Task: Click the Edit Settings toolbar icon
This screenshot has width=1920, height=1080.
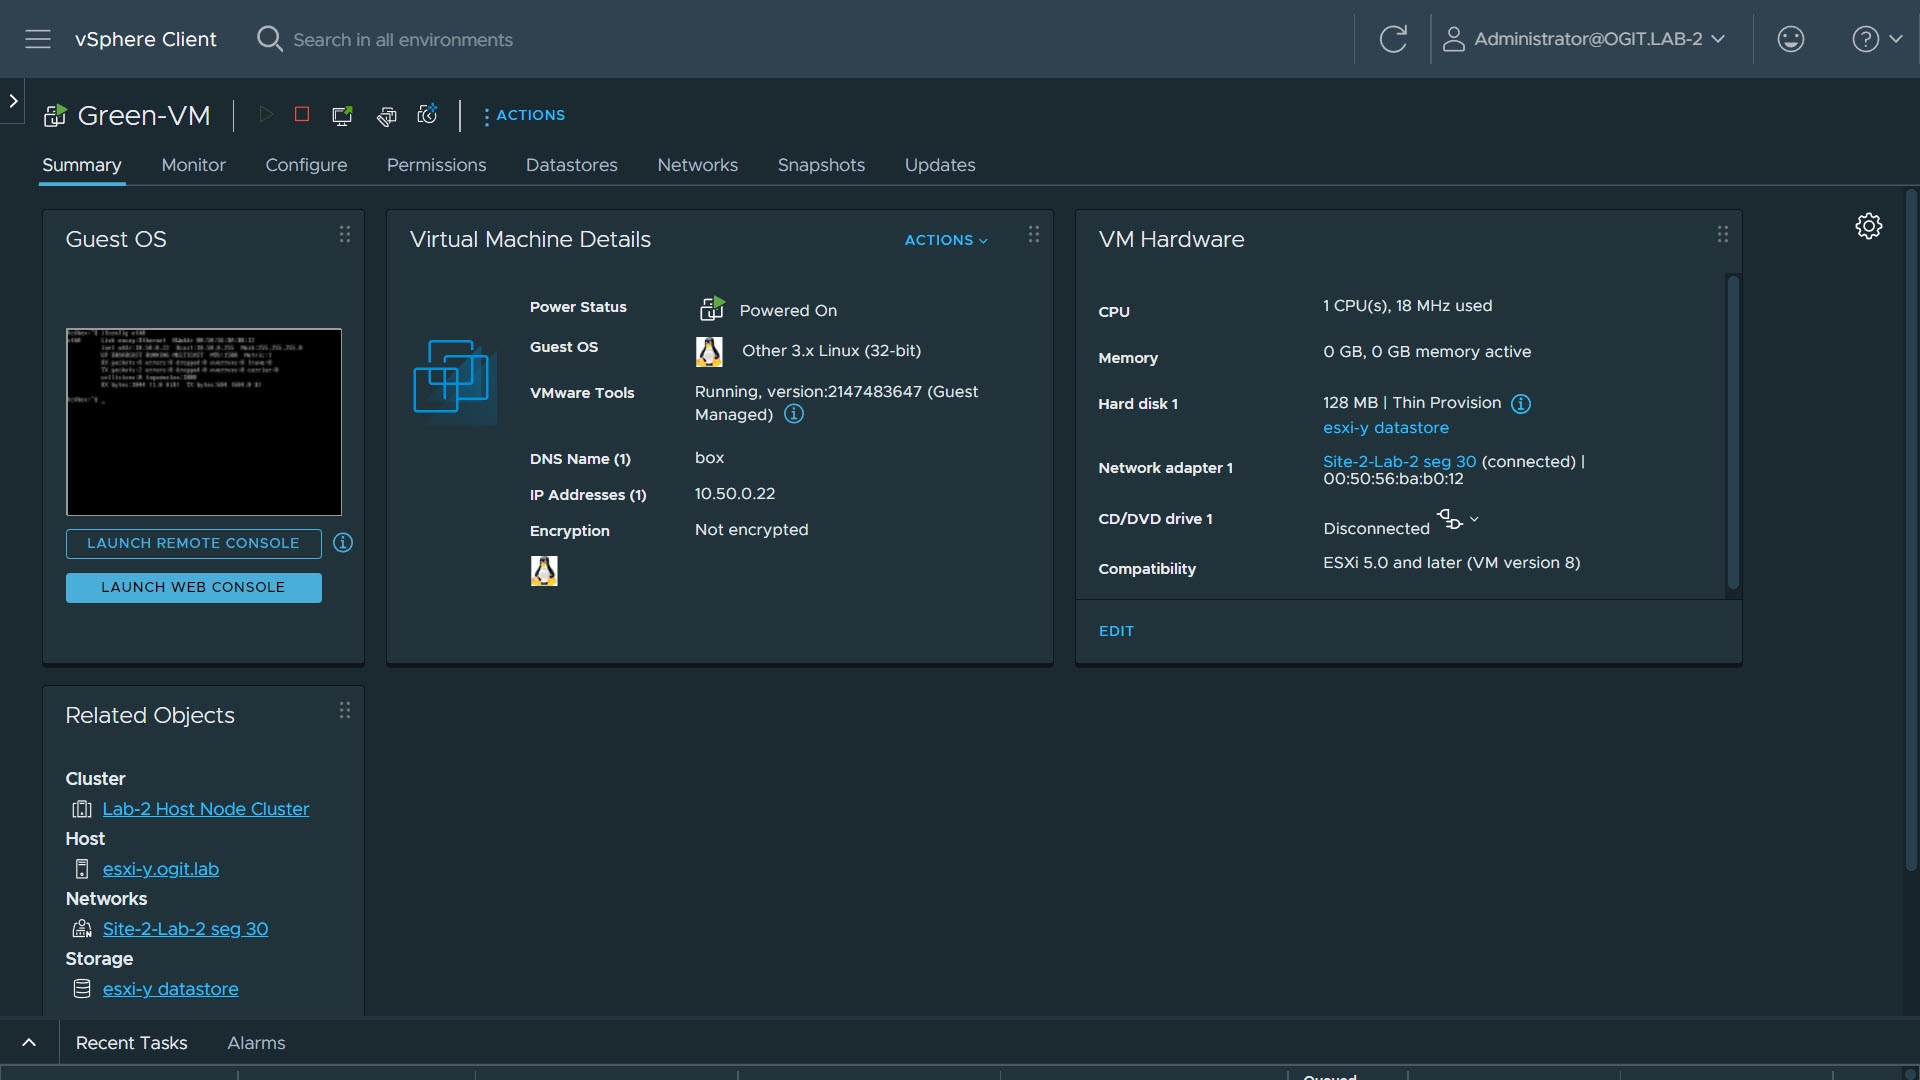Action: coord(386,116)
